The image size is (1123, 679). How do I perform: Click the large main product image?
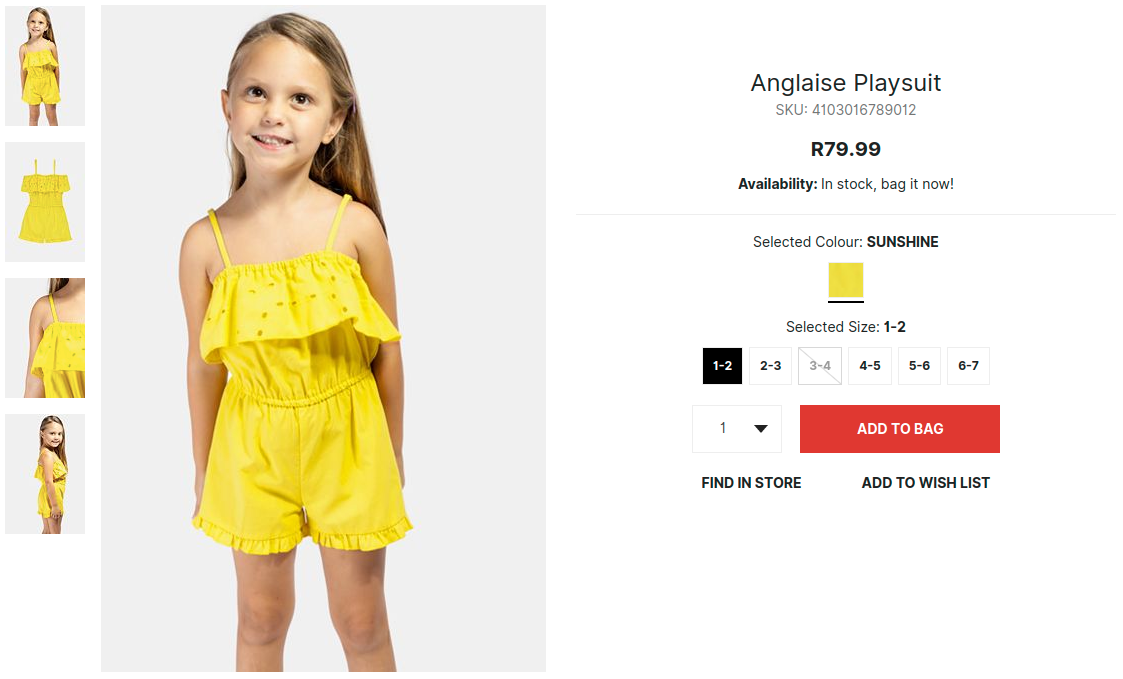(323, 338)
